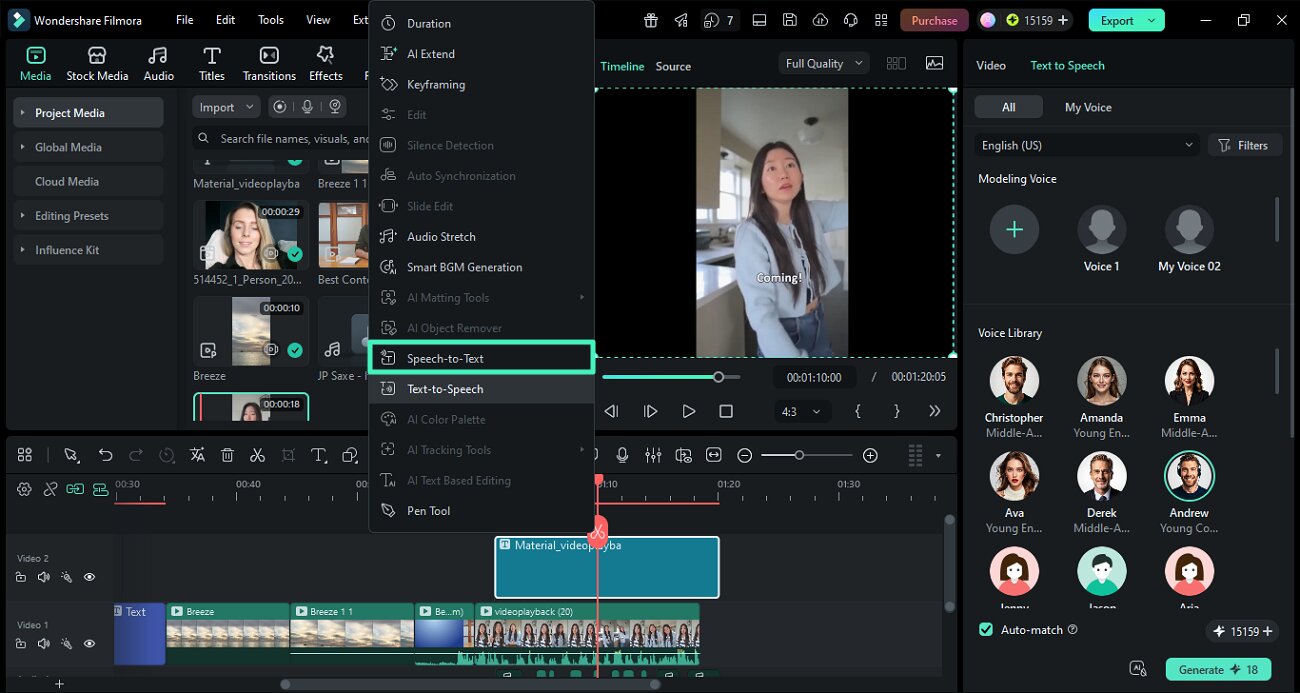Switch to the Source preview tab

click(x=673, y=66)
